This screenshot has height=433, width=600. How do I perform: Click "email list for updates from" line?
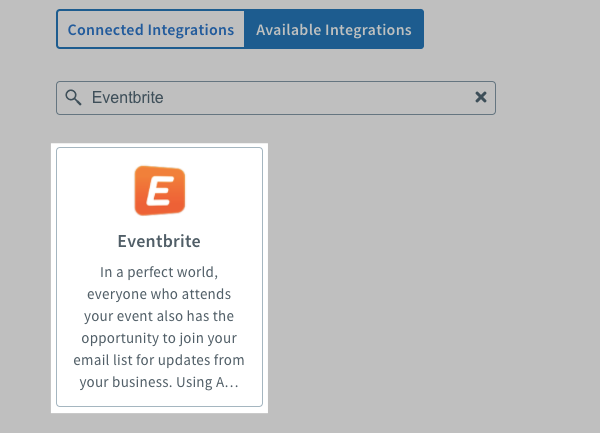click(x=160, y=359)
